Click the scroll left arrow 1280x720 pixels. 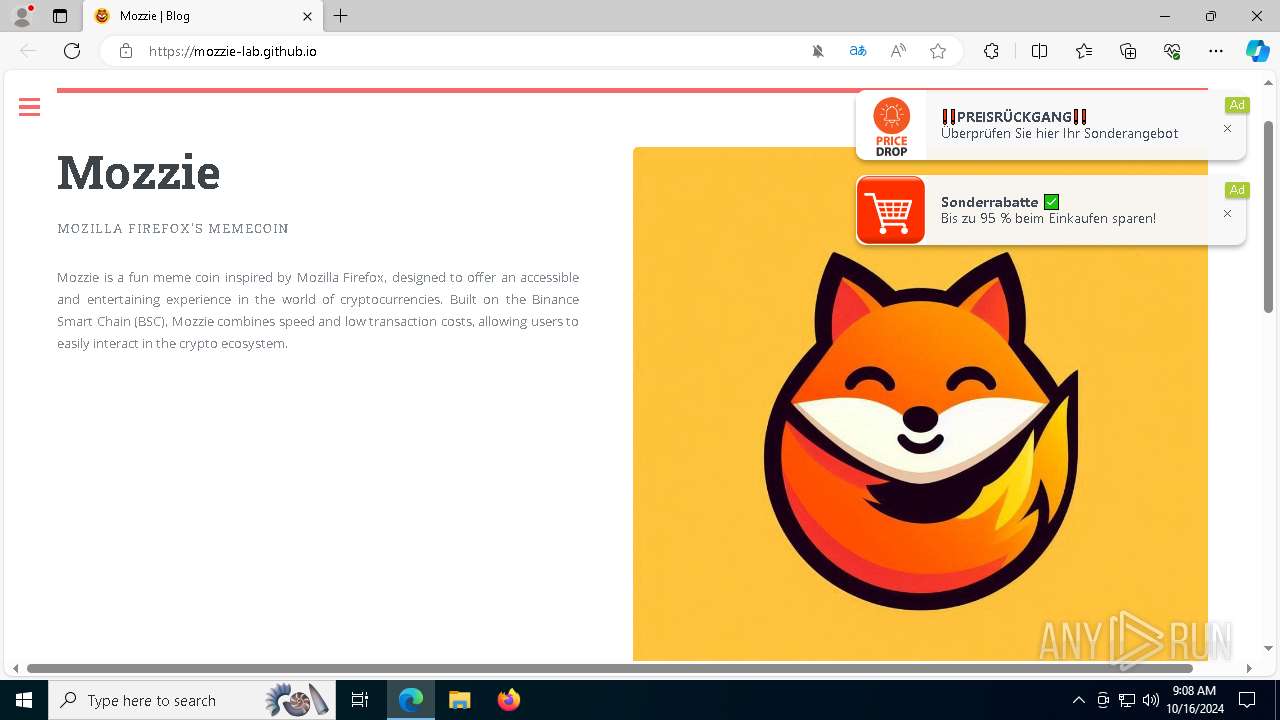[x=15, y=668]
